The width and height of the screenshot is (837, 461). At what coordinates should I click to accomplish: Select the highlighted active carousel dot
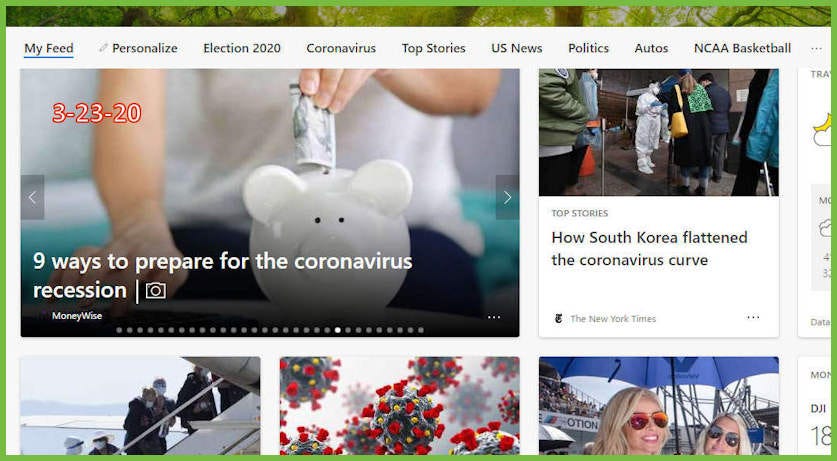338,330
